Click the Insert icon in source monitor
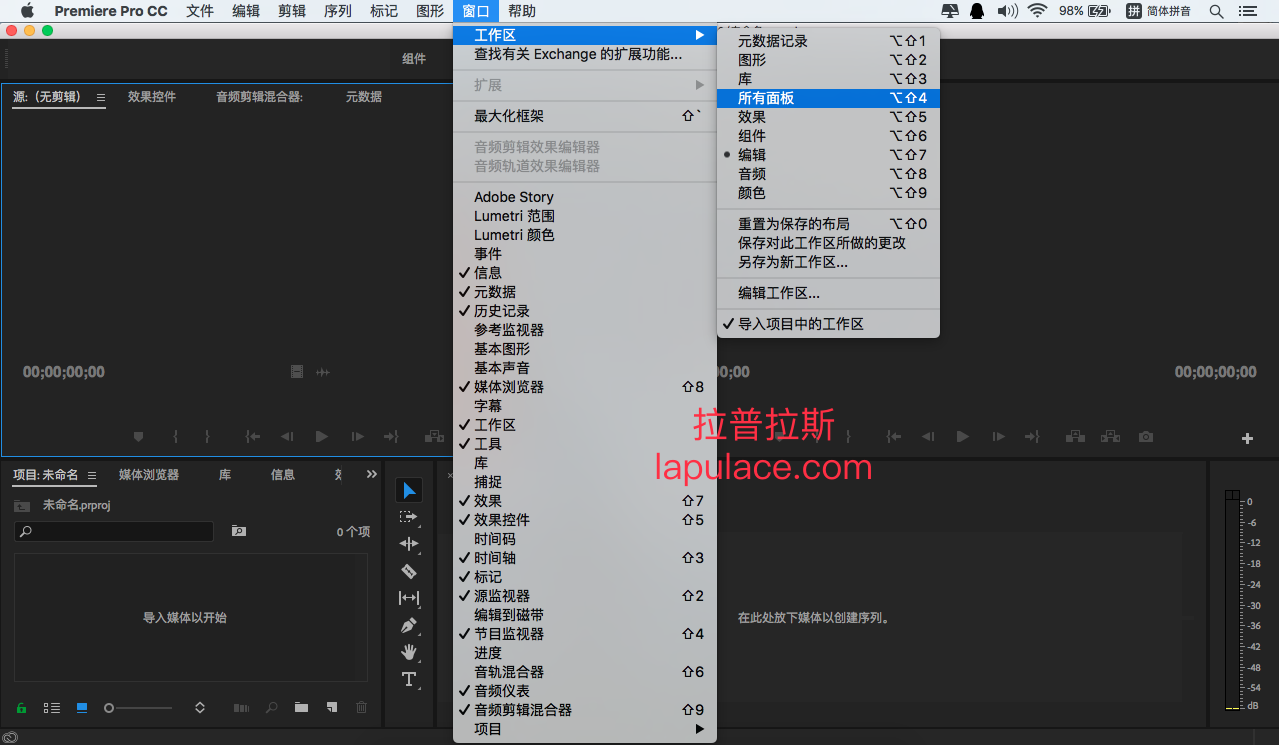 click(434, 437)
